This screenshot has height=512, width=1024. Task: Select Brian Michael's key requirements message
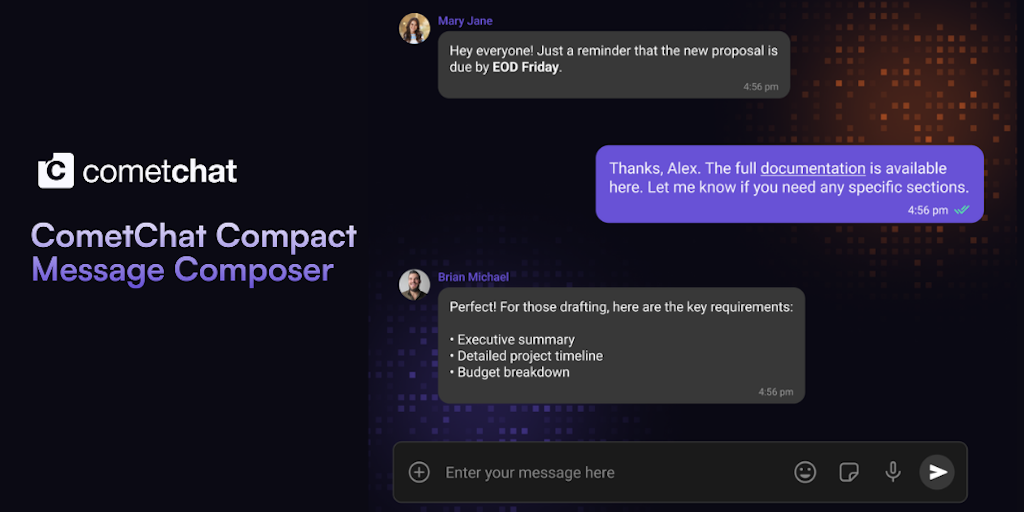tap(620, 346)
